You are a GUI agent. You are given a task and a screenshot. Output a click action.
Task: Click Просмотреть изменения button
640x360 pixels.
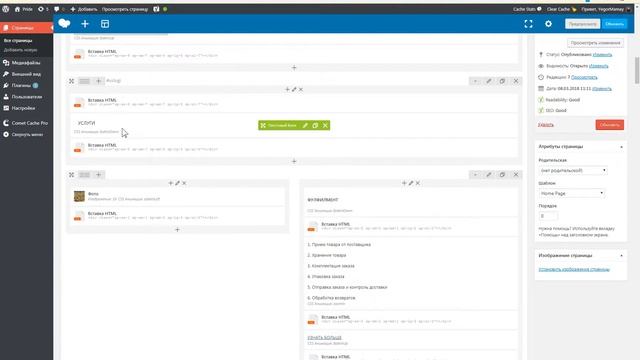pyautogui.click(x=595, y=42)
